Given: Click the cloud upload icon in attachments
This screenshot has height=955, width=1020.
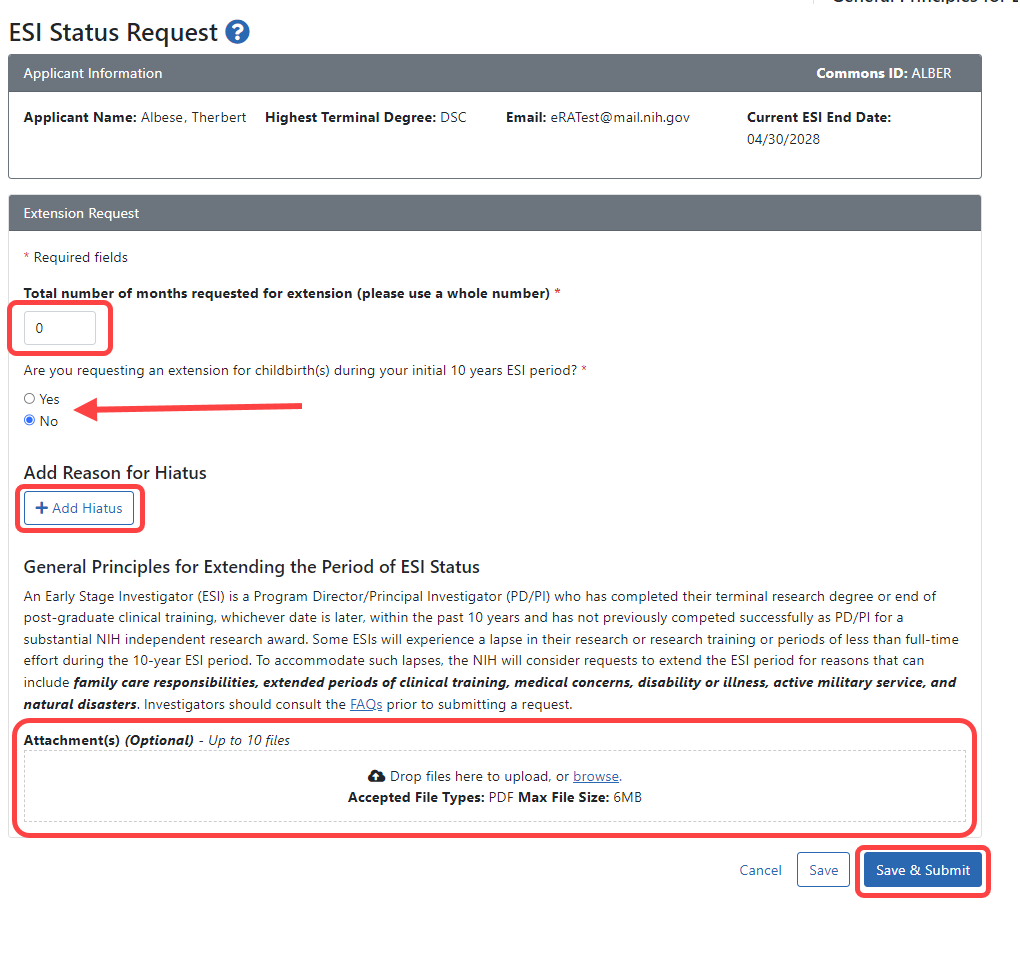Looking at the screenshot, I should [377, 775].
